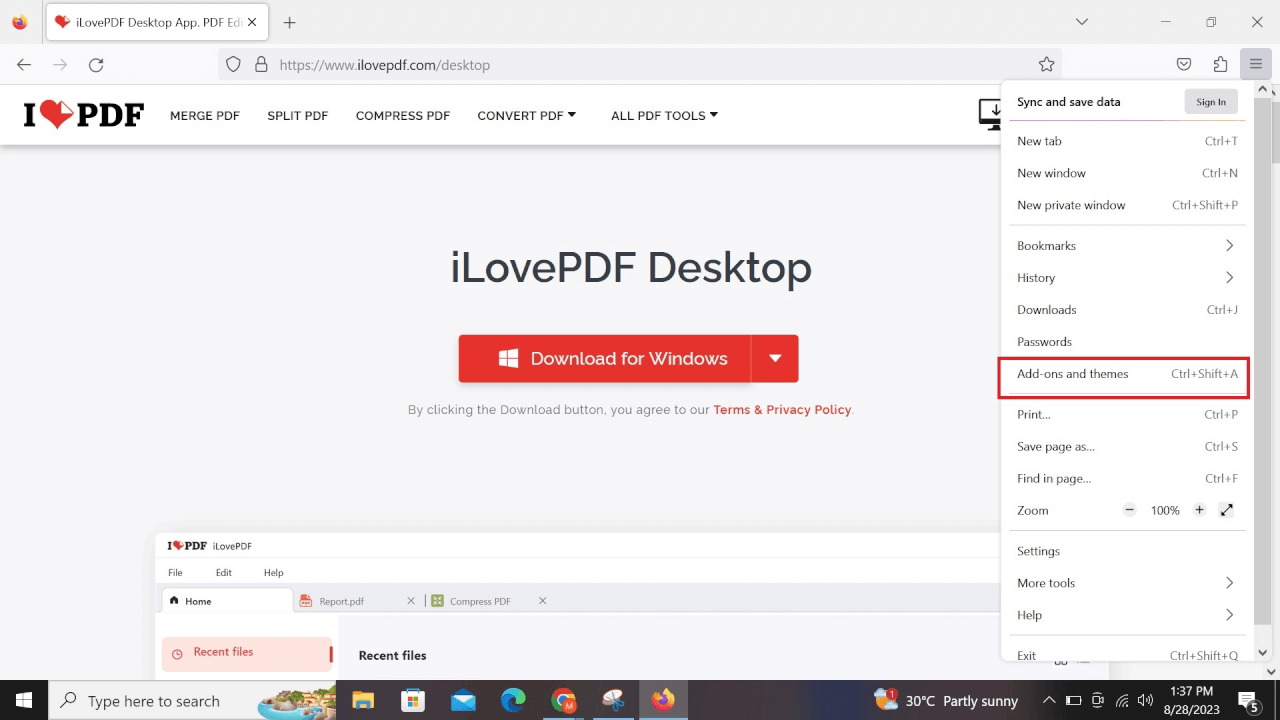Show site security via the padlock icon
1280x720 pixels.
[x=261, y=65]
